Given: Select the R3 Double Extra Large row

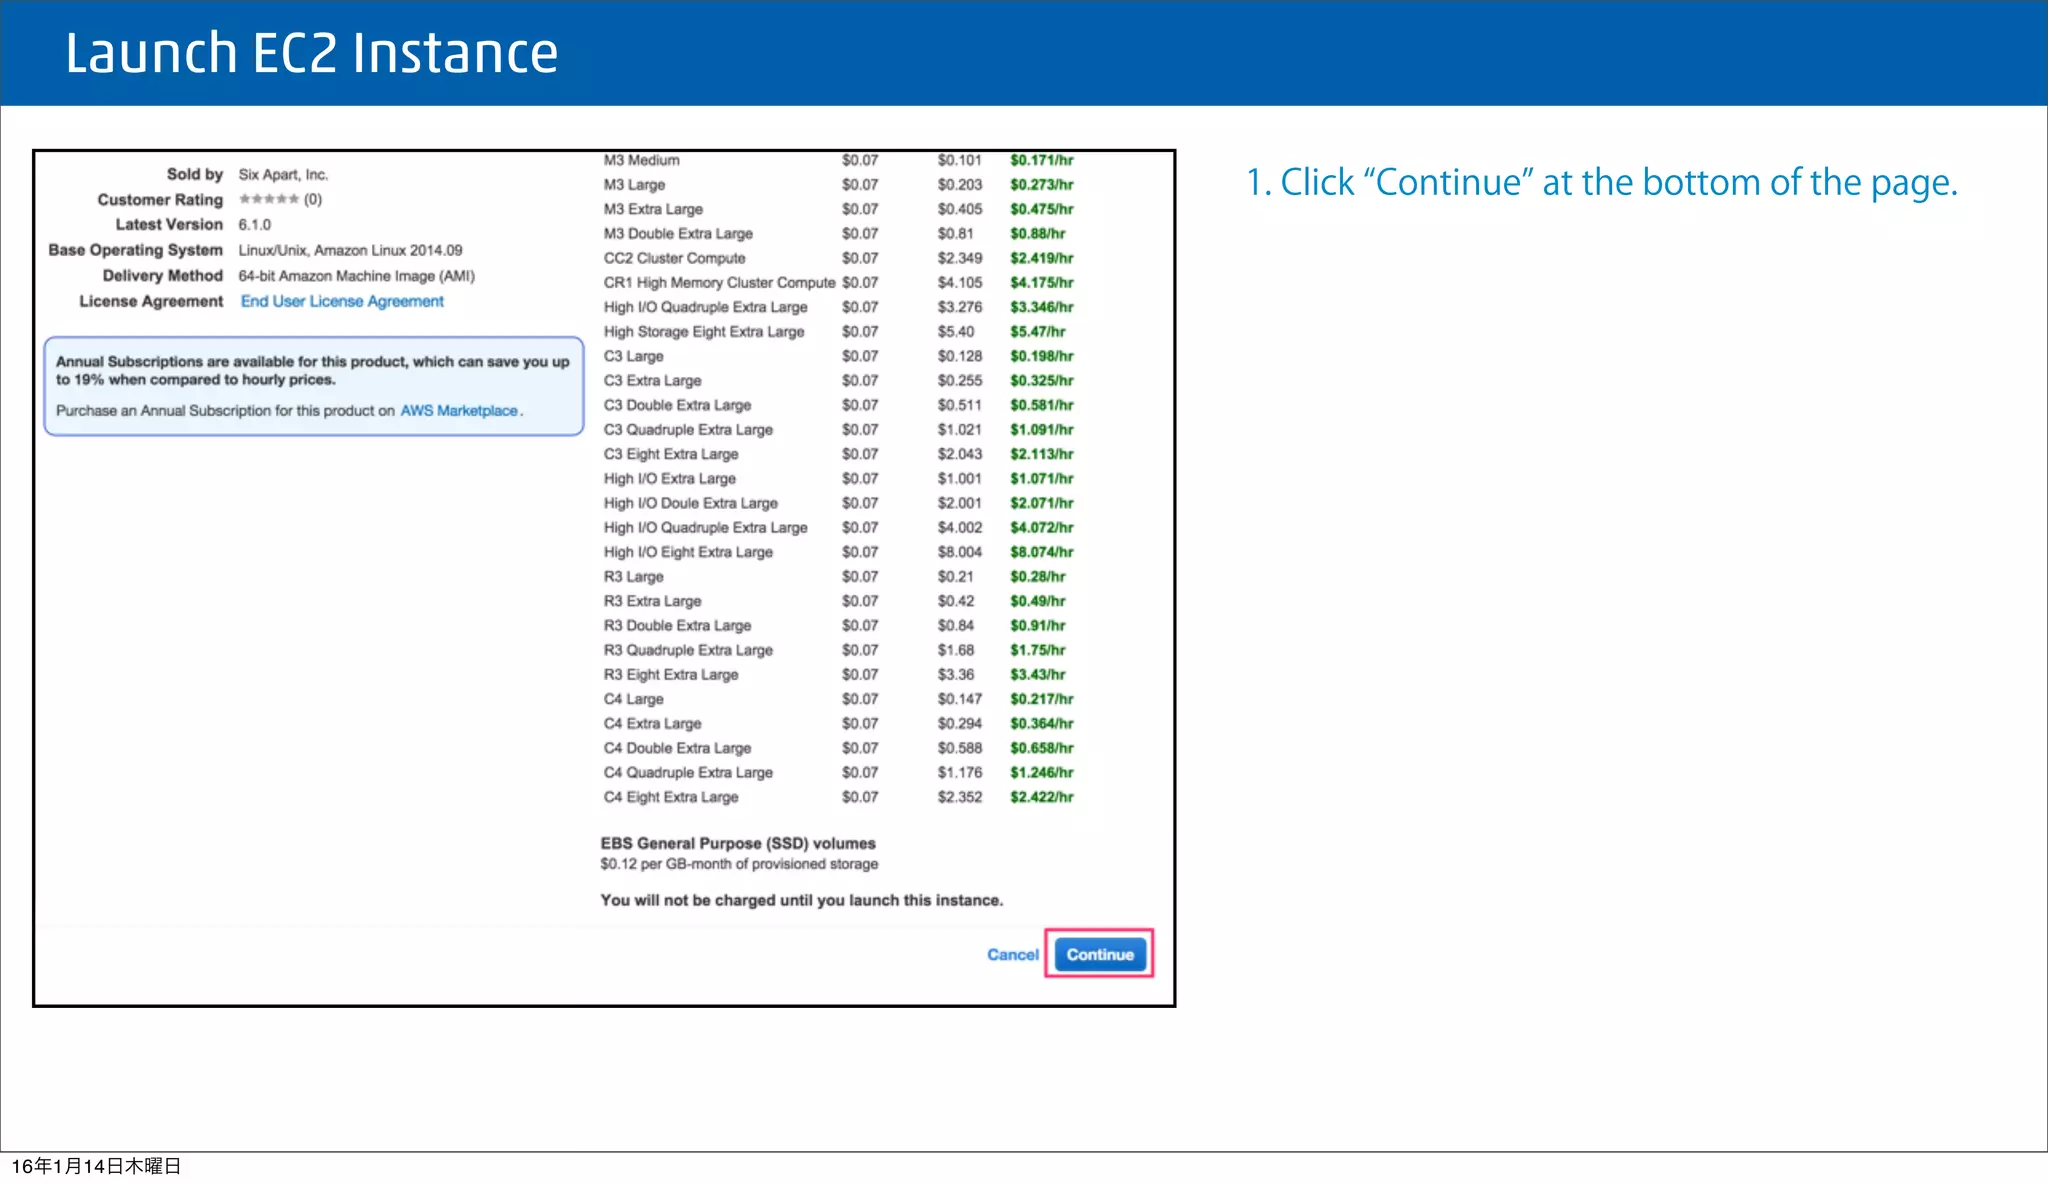Looking at the screenshot, I should 838,626.
